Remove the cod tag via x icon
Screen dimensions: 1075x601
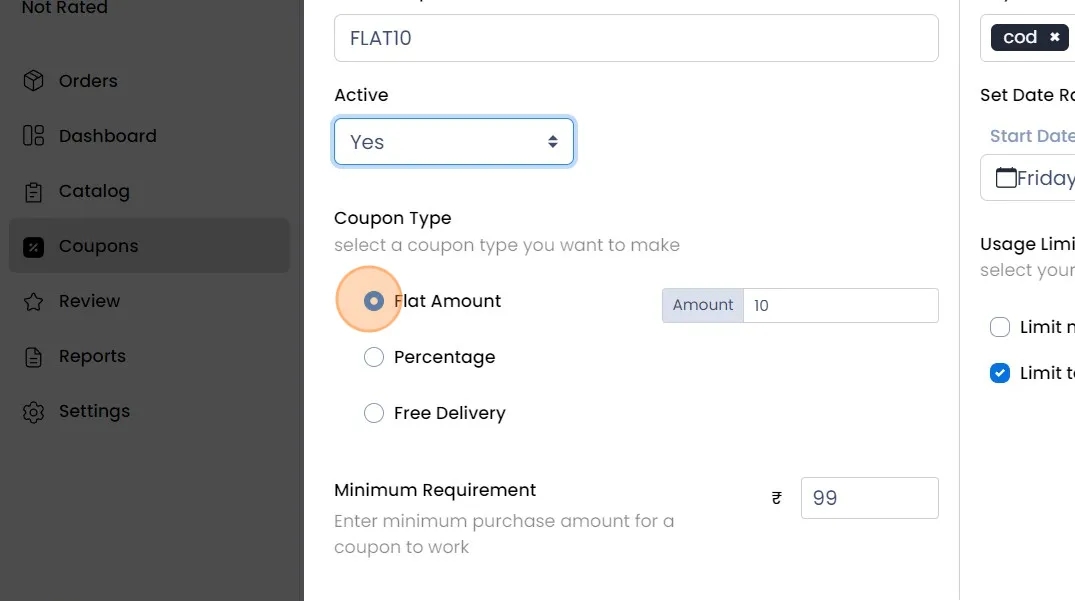coord(1054,37)
